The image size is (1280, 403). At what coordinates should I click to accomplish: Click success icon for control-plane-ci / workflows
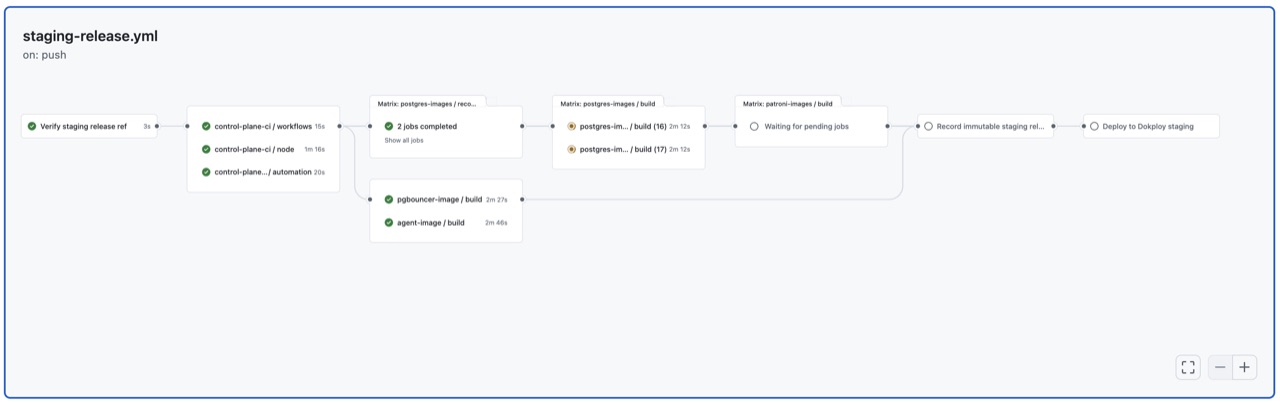[206, 127]
